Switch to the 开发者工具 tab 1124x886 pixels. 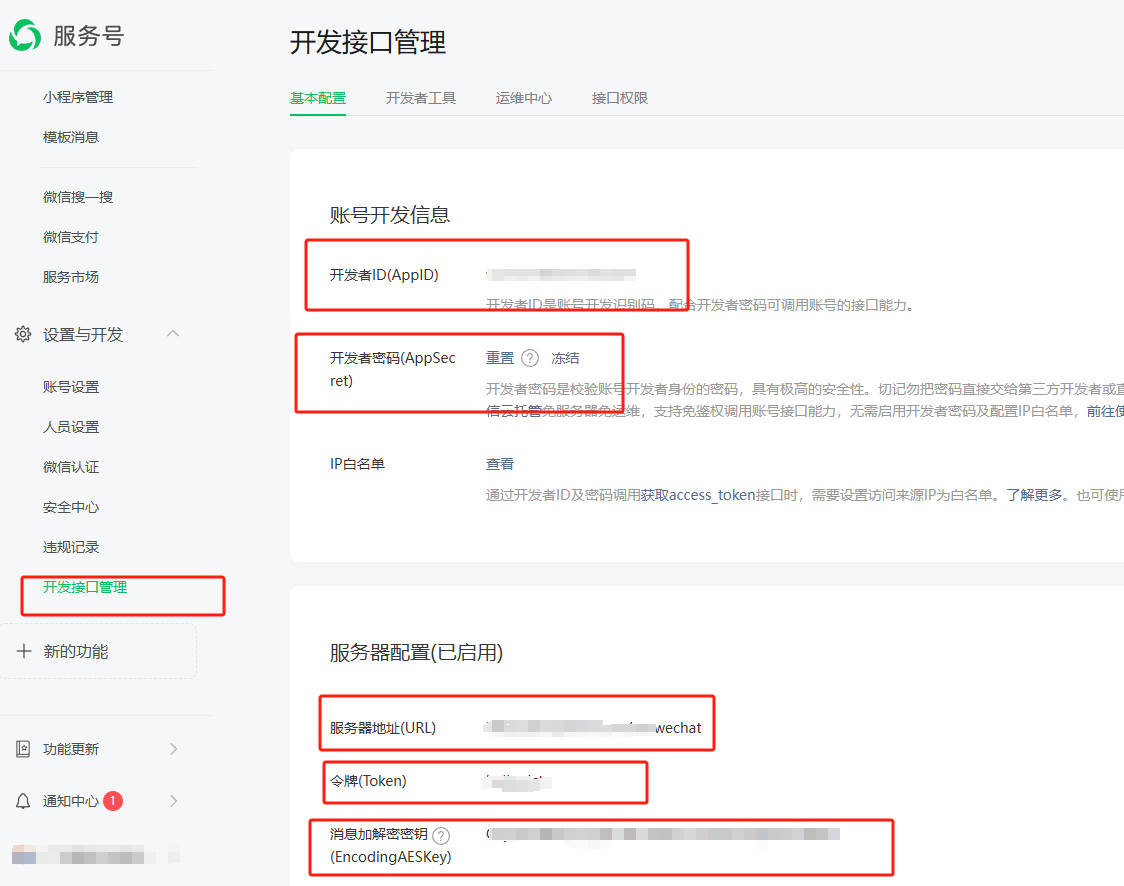421,98
